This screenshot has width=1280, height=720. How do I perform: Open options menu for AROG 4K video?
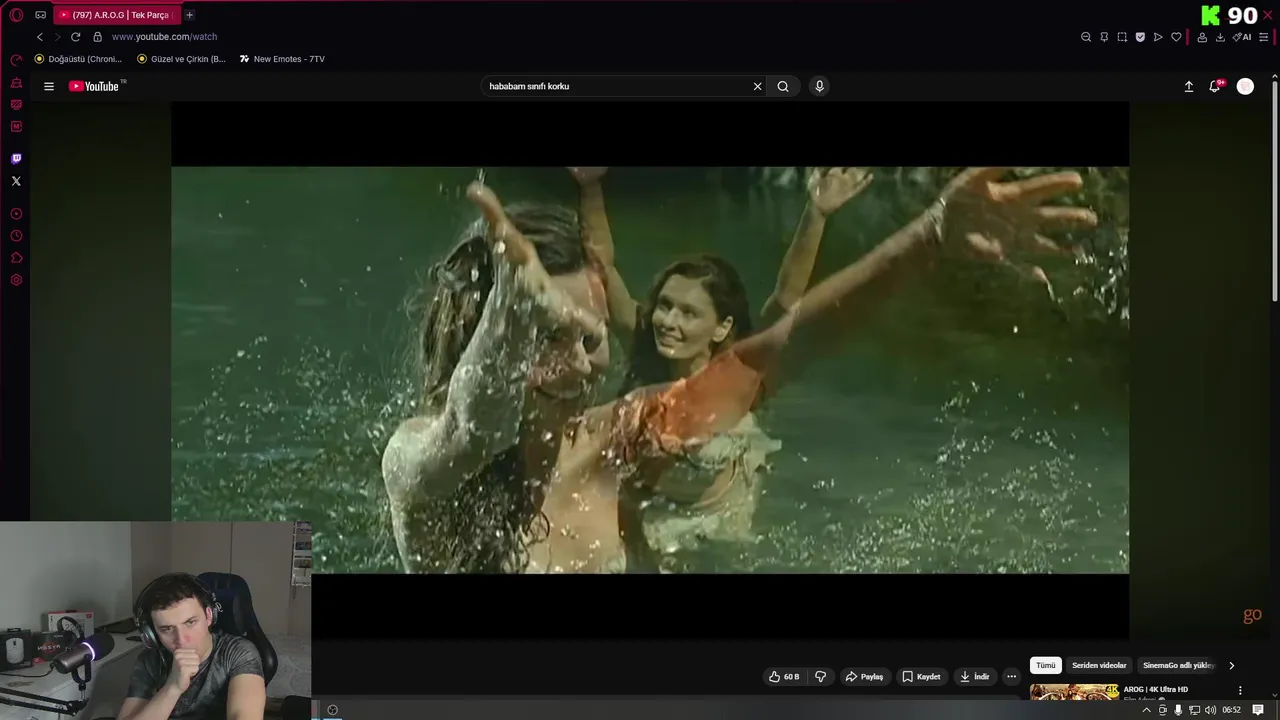tap(1240, 690)
